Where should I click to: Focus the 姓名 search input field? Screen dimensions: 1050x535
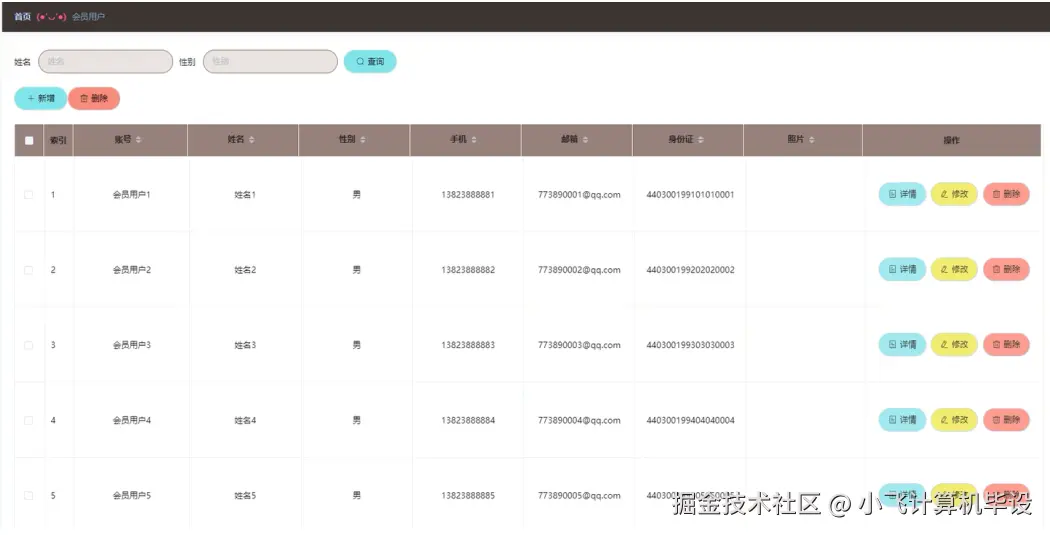coord(106,62)
